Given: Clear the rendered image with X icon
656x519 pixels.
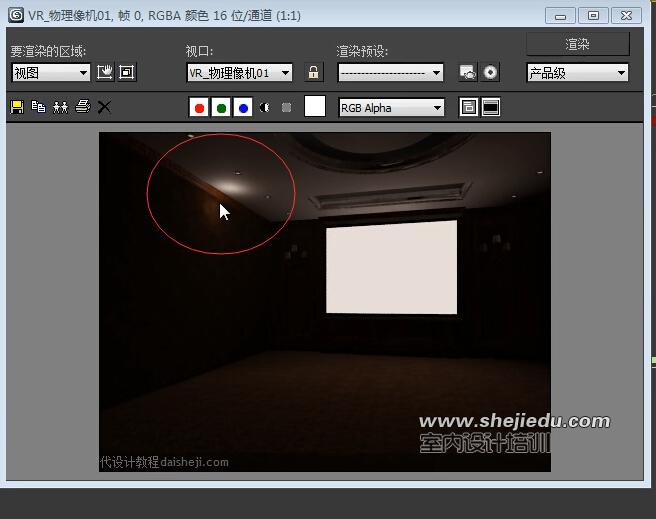Looking at the screenshot, I should pos(104,107).
